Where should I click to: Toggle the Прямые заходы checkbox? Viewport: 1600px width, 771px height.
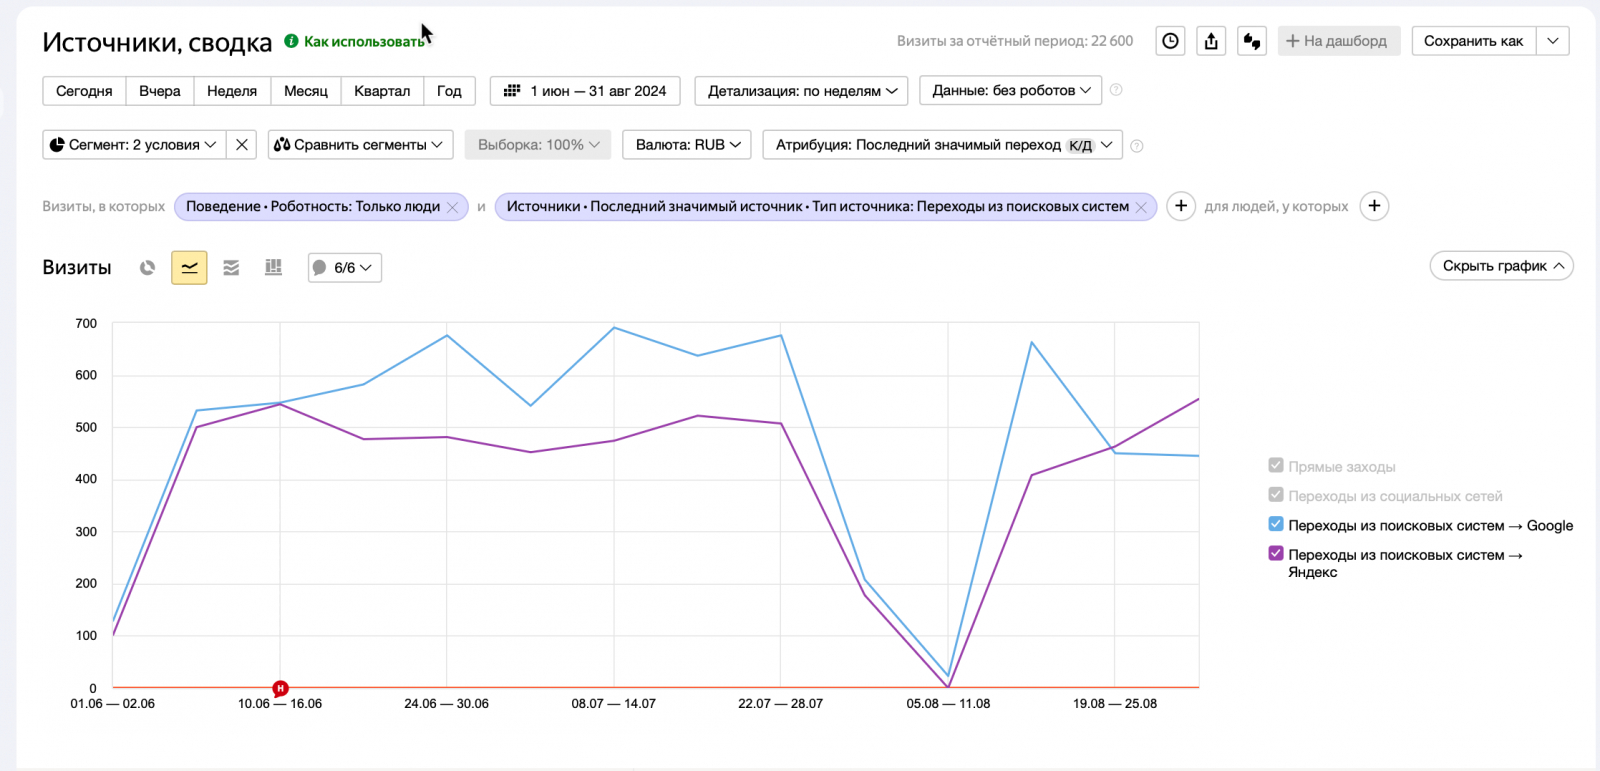click(x=1276, y=465)
